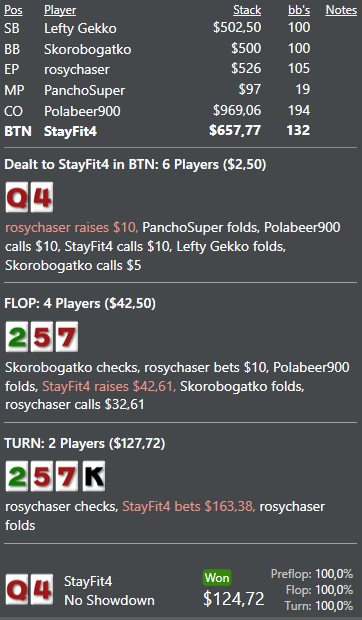Click the 4 hole card under Dealt

tap(42, 197)
